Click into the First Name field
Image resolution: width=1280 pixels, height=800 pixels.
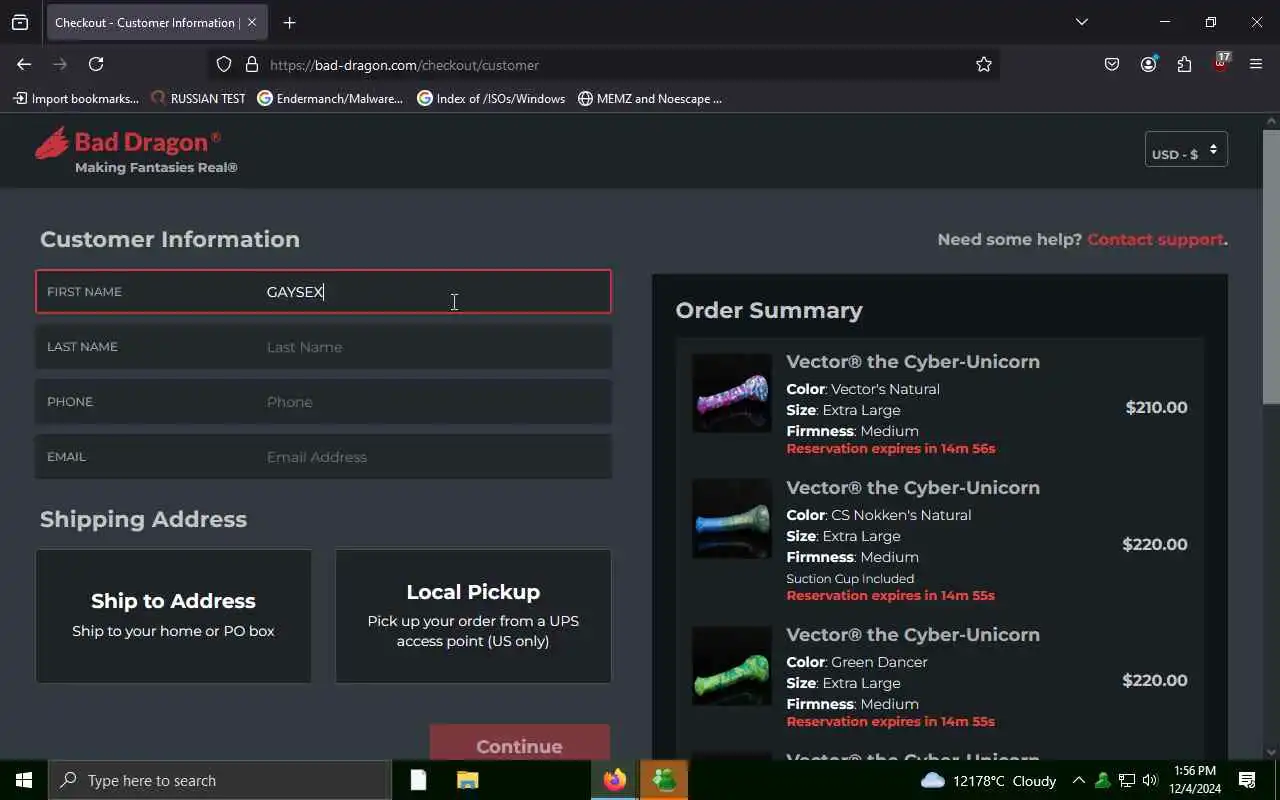point(323,292)
